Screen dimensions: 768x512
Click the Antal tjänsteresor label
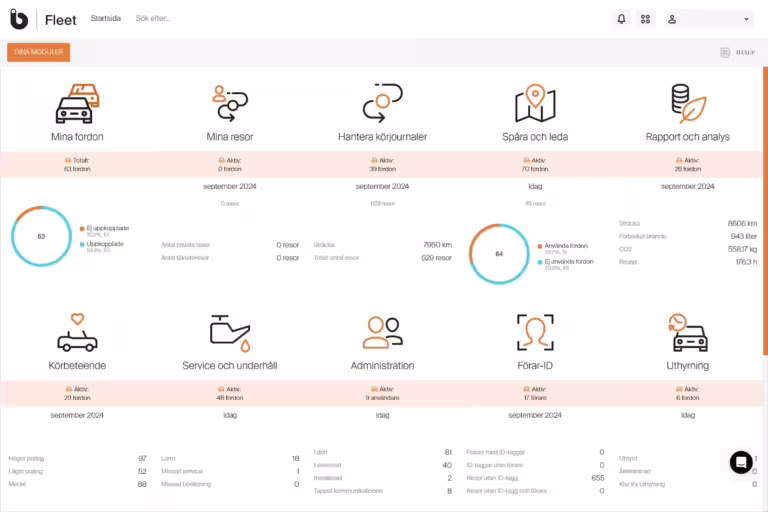pyautogui.click(x=185, y=258)
